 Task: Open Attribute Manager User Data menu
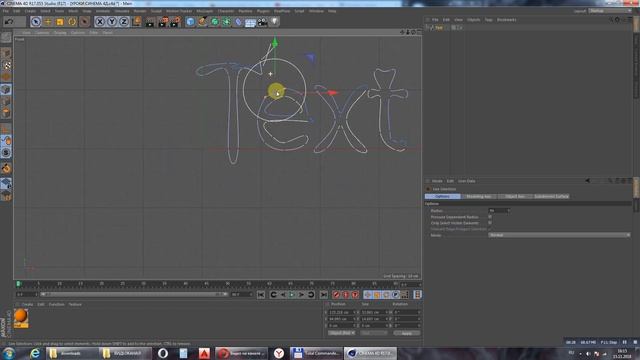(x=466, y=181)
